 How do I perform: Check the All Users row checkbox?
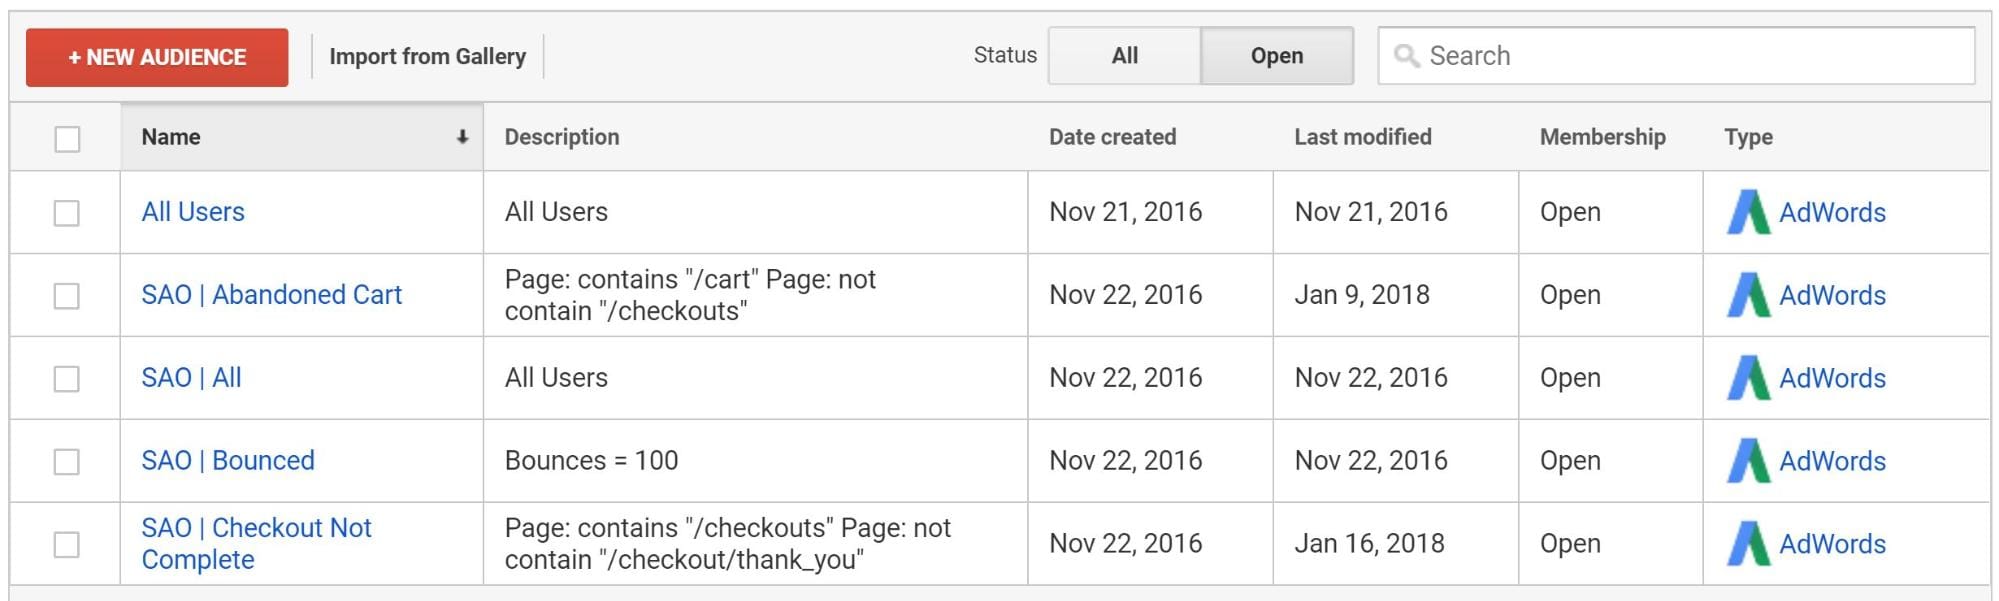67,213
